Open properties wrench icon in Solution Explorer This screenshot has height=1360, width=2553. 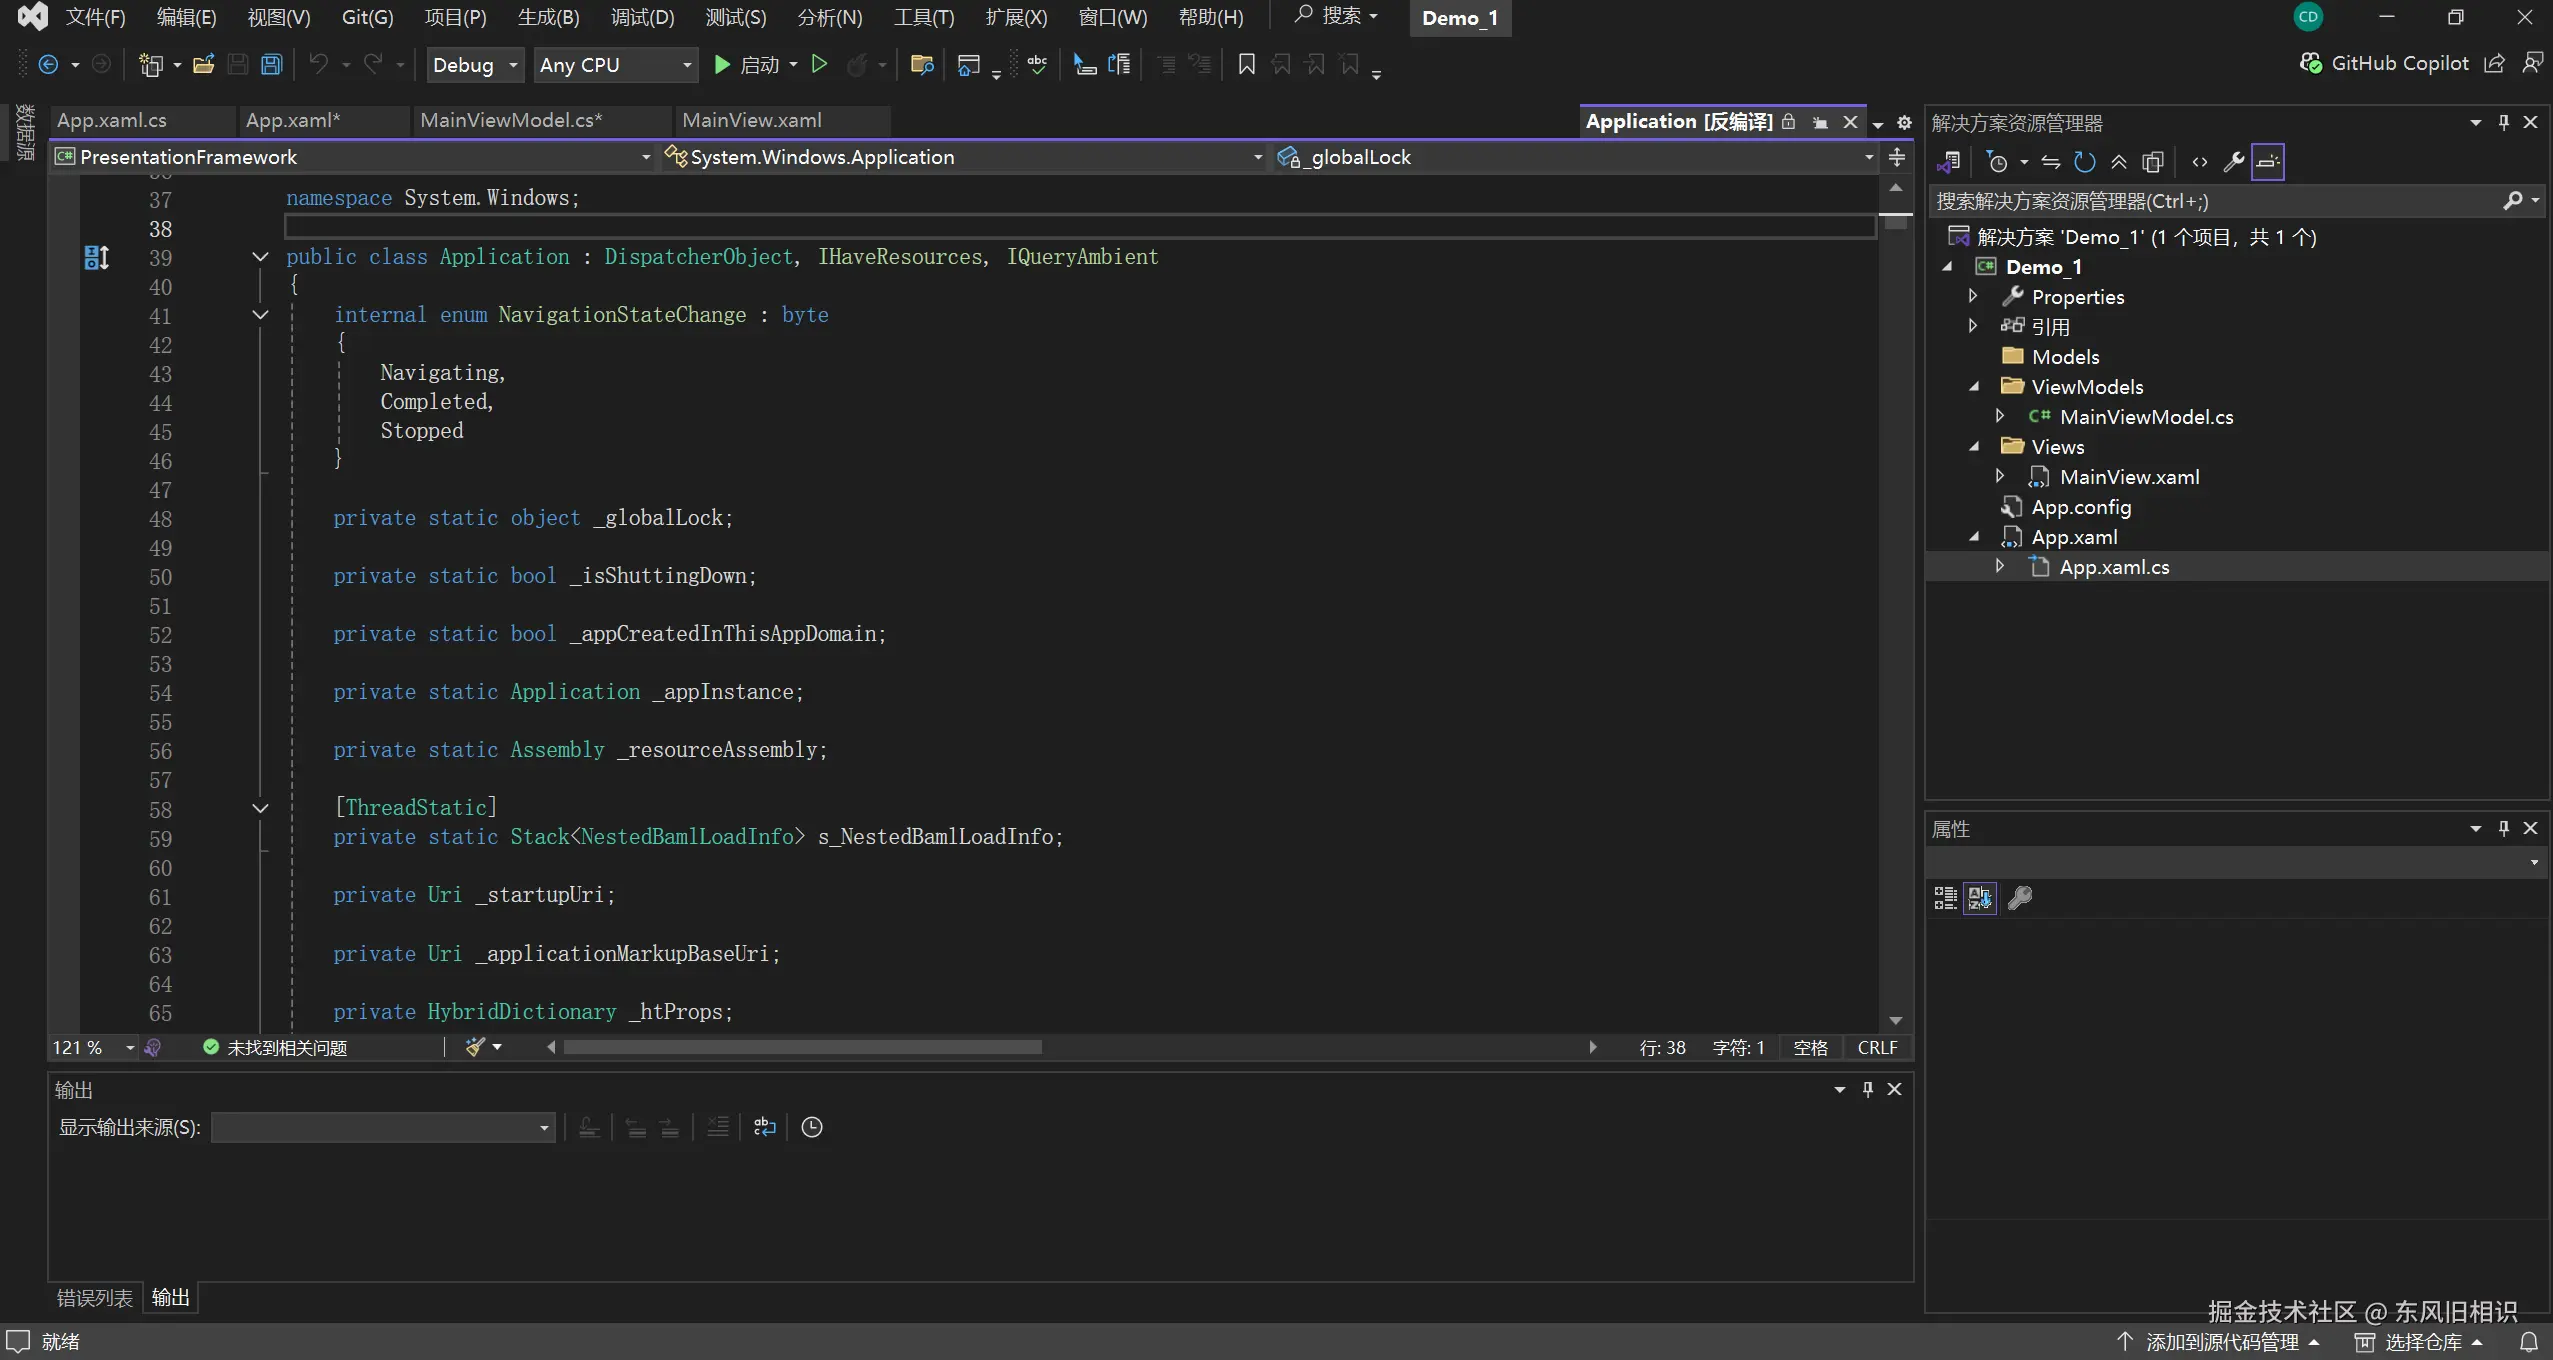point(2233,162)
